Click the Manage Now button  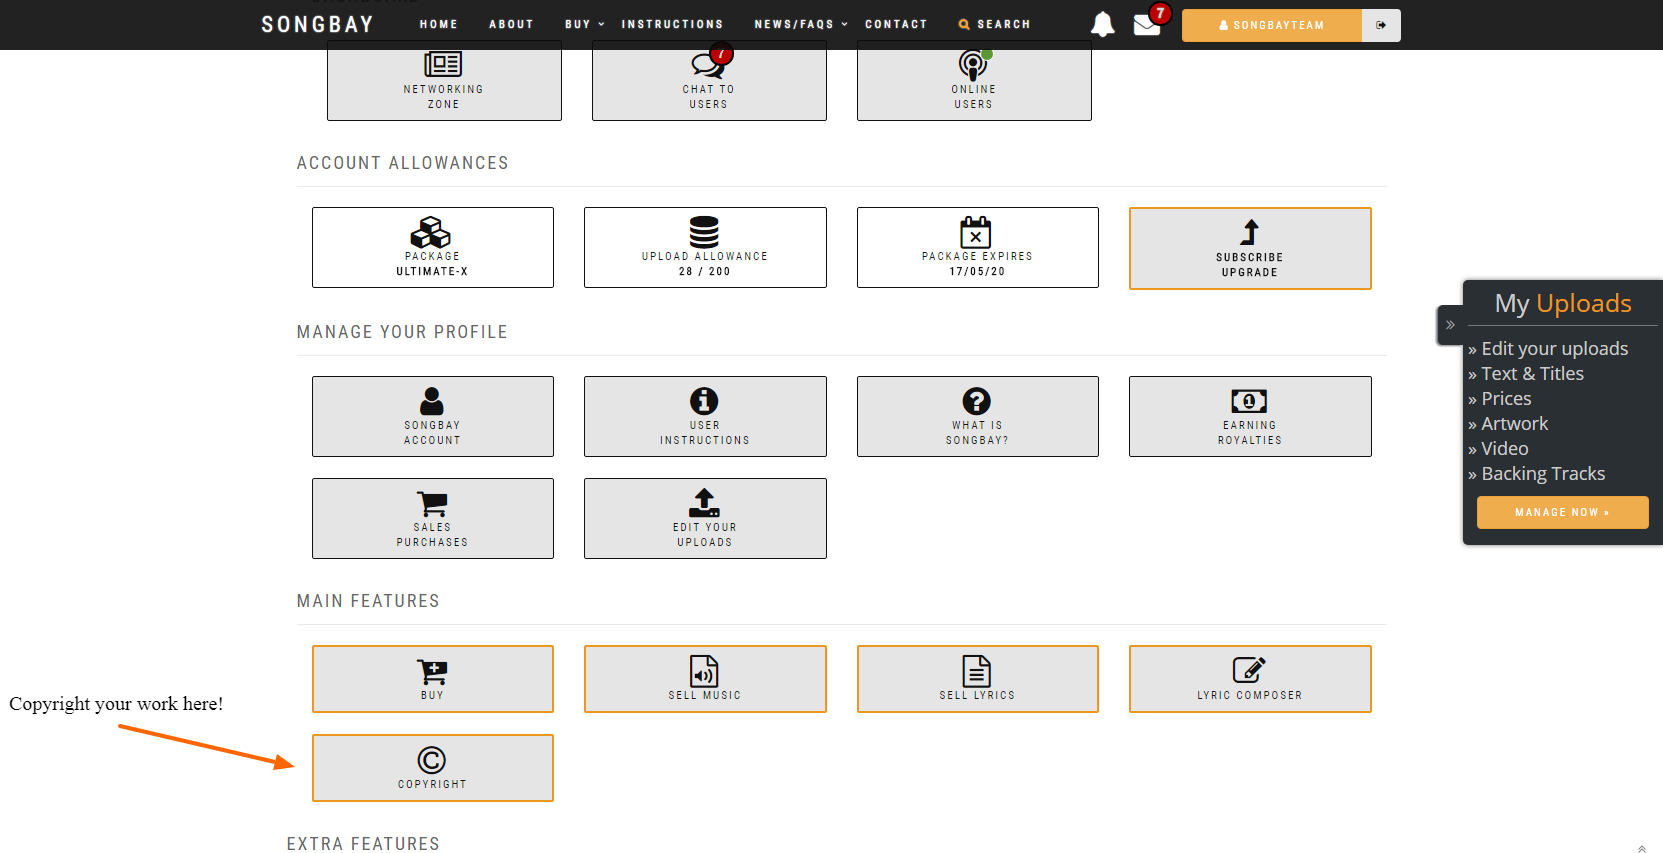click(x=1562, y=512)
